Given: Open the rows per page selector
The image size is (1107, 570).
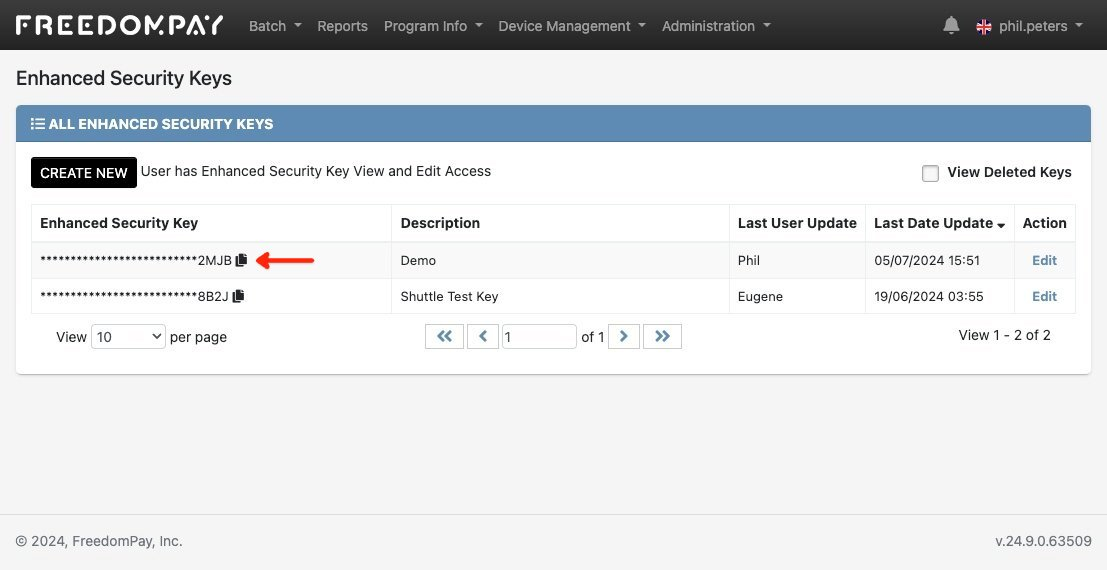Looking at the screenshot, I should pos(128,336).
